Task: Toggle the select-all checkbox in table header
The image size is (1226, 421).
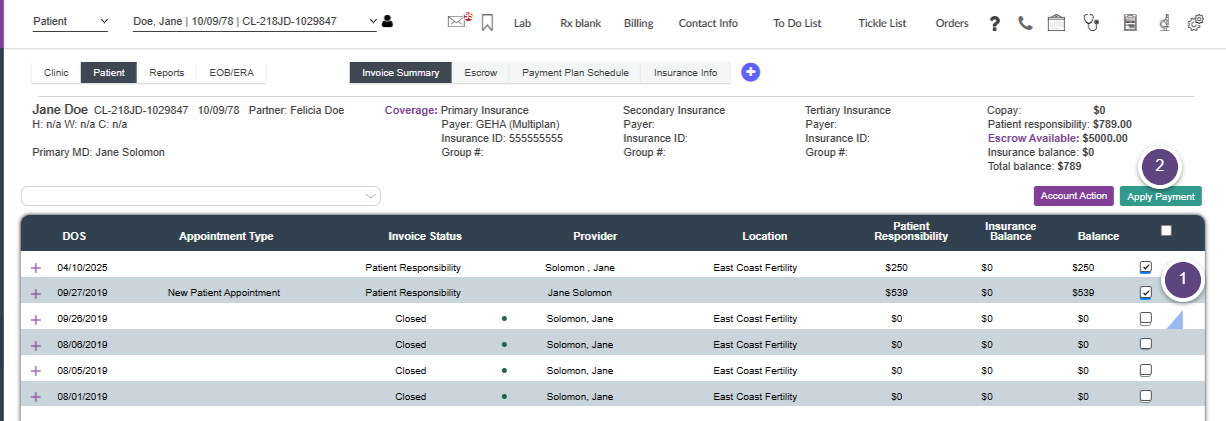Action: (1166, 231)
